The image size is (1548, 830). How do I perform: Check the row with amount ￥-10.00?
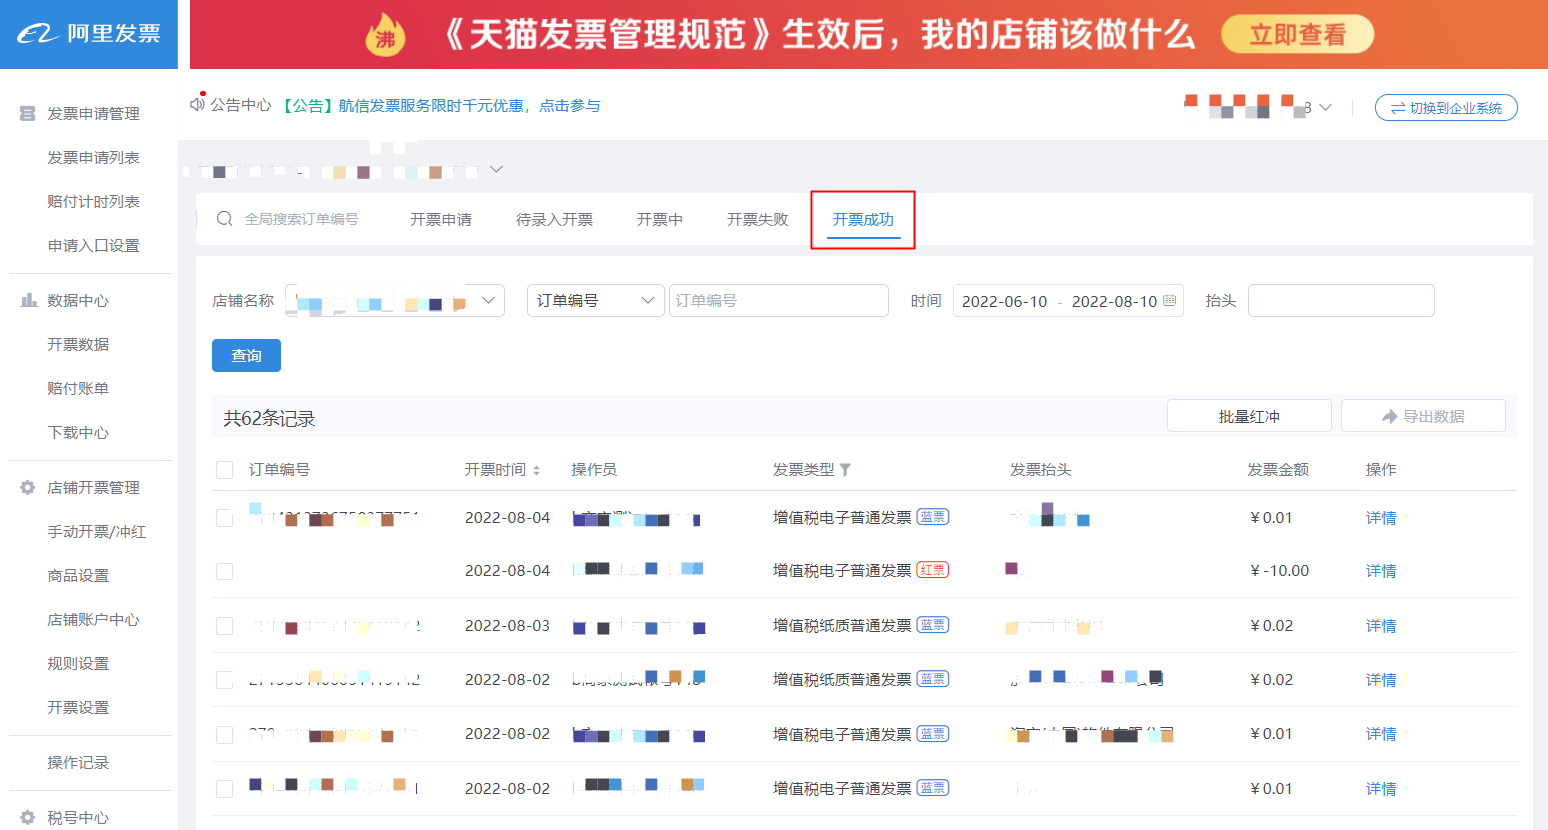click(x=225, y=571)
